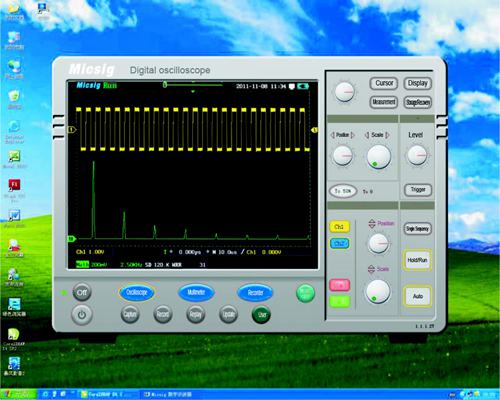Open the Display settings button
Viewport: 500px width, 400px height.
click(x=418, y=83)
